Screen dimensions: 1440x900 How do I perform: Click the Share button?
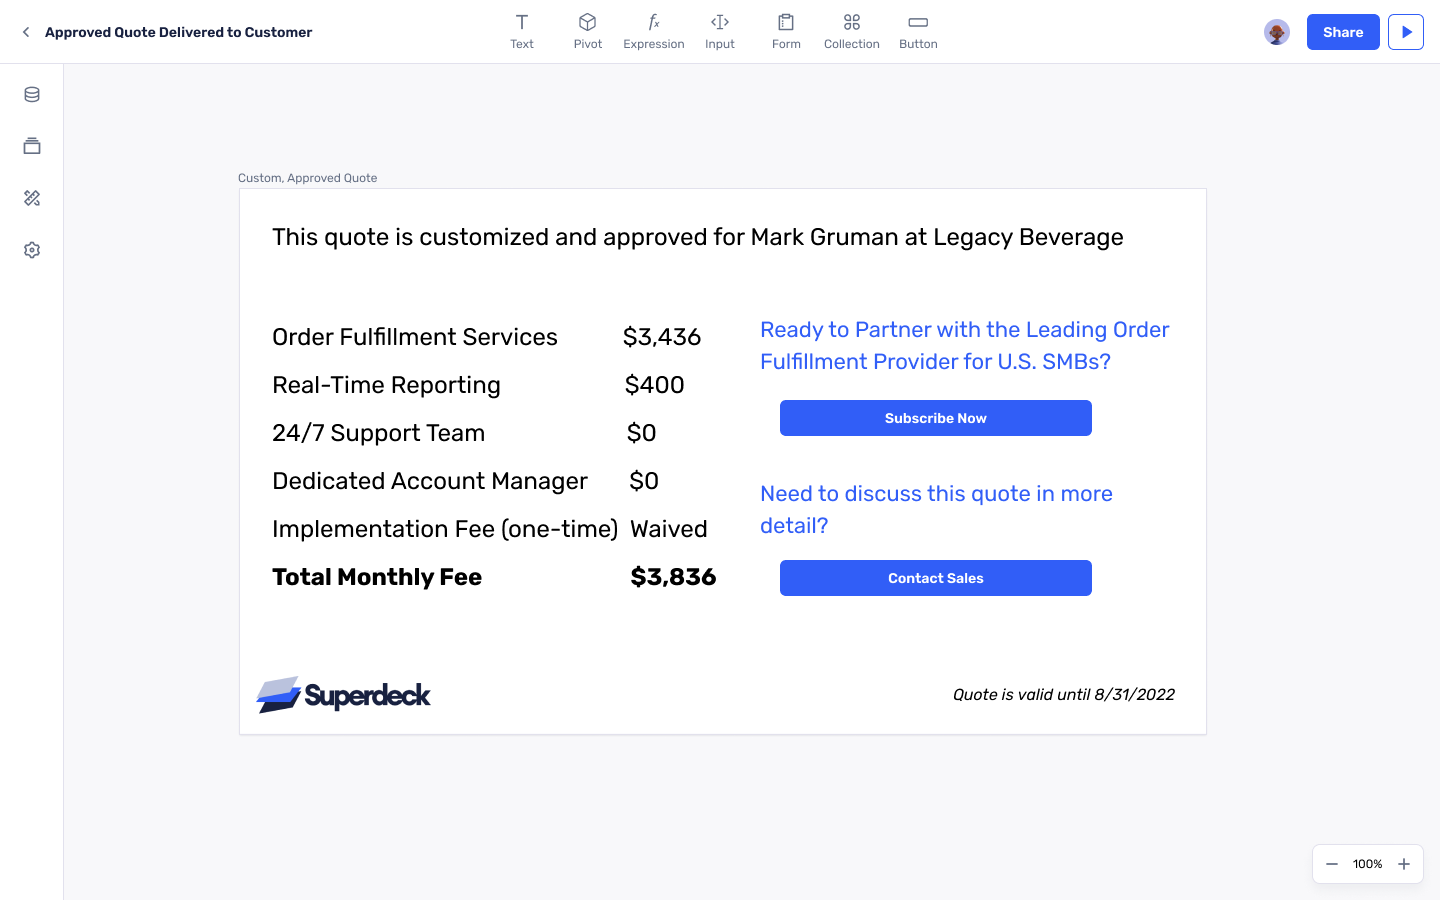pos(1343,32)
